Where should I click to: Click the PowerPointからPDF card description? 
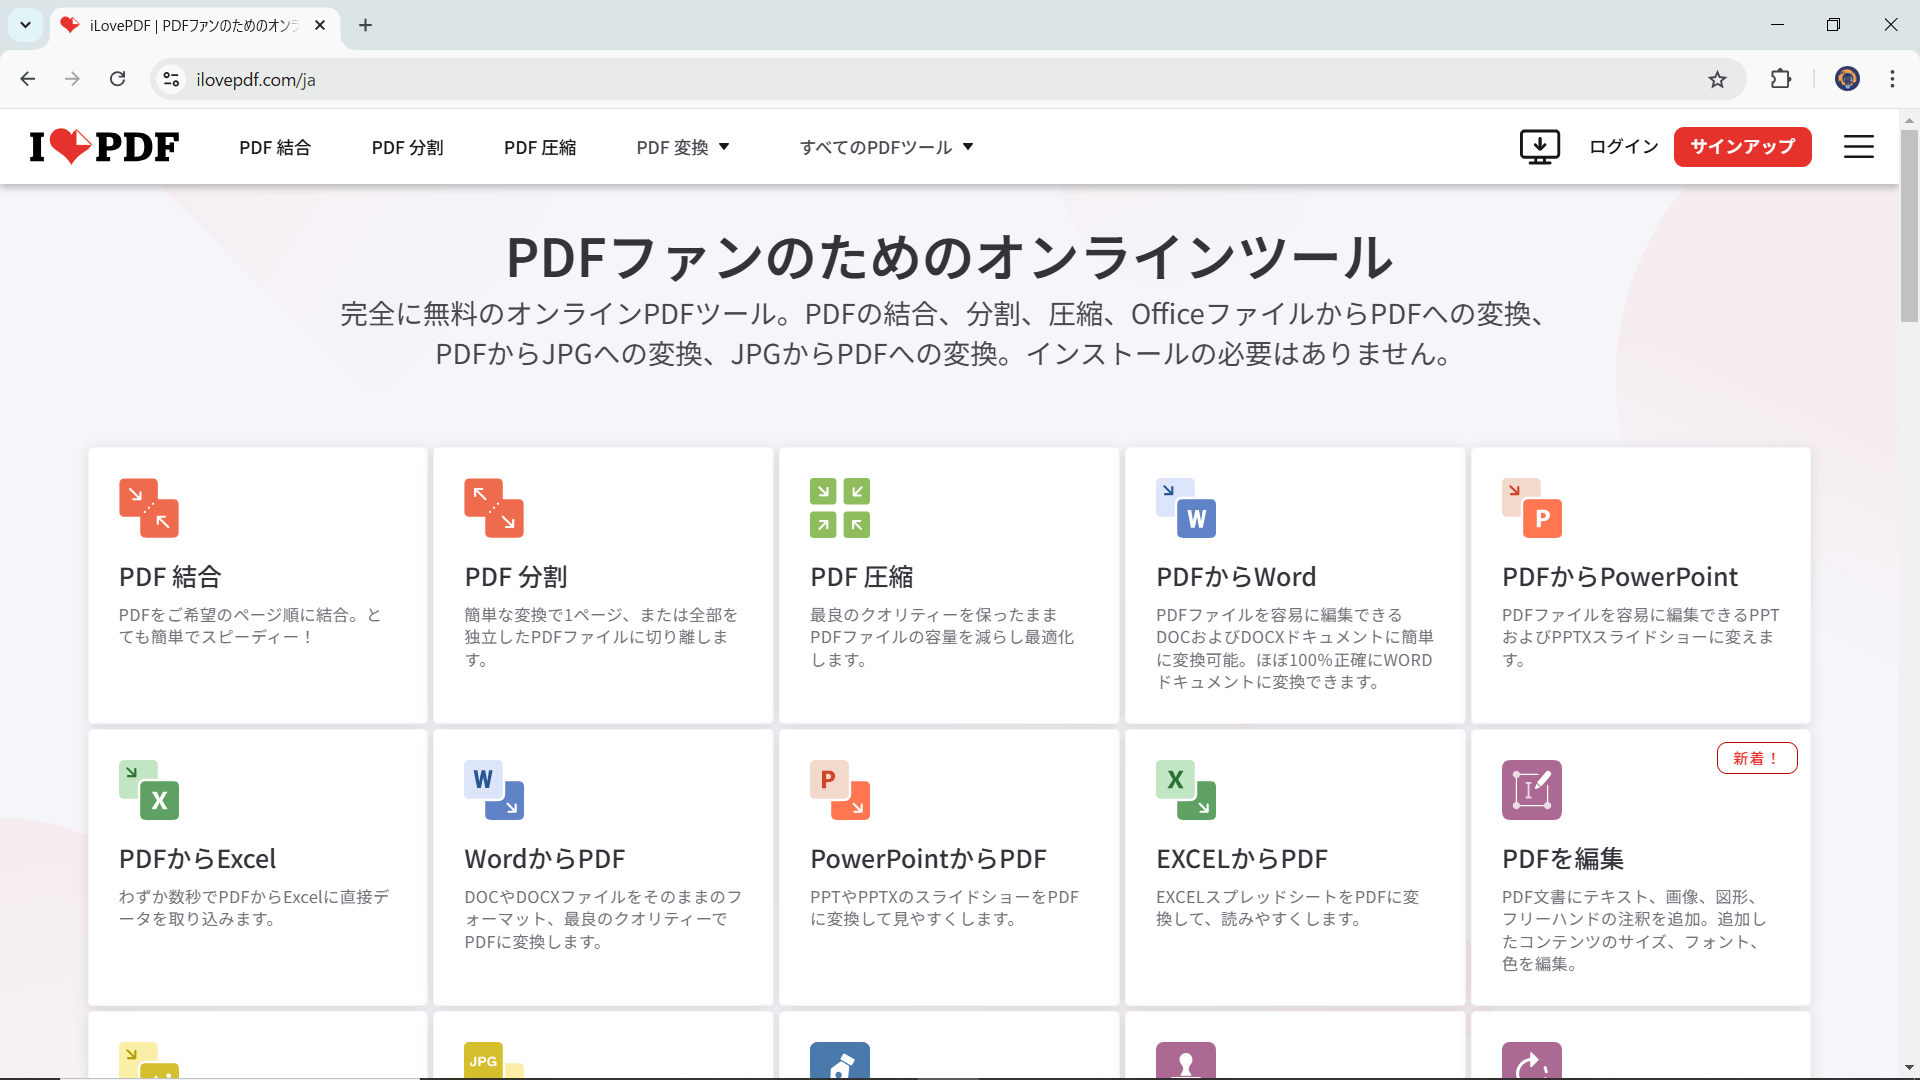coord(944,908)
